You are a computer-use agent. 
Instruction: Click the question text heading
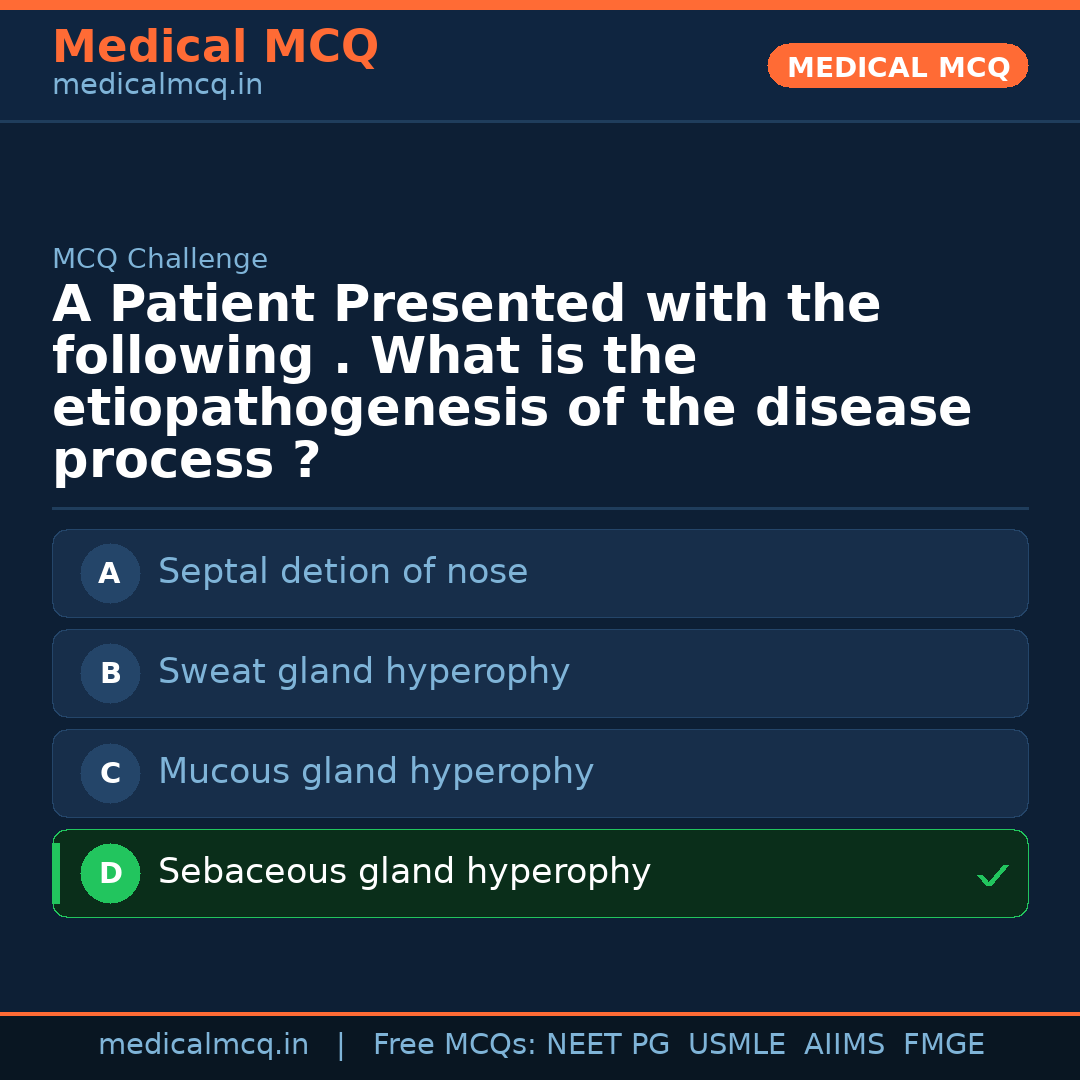[x=510, y=382]
